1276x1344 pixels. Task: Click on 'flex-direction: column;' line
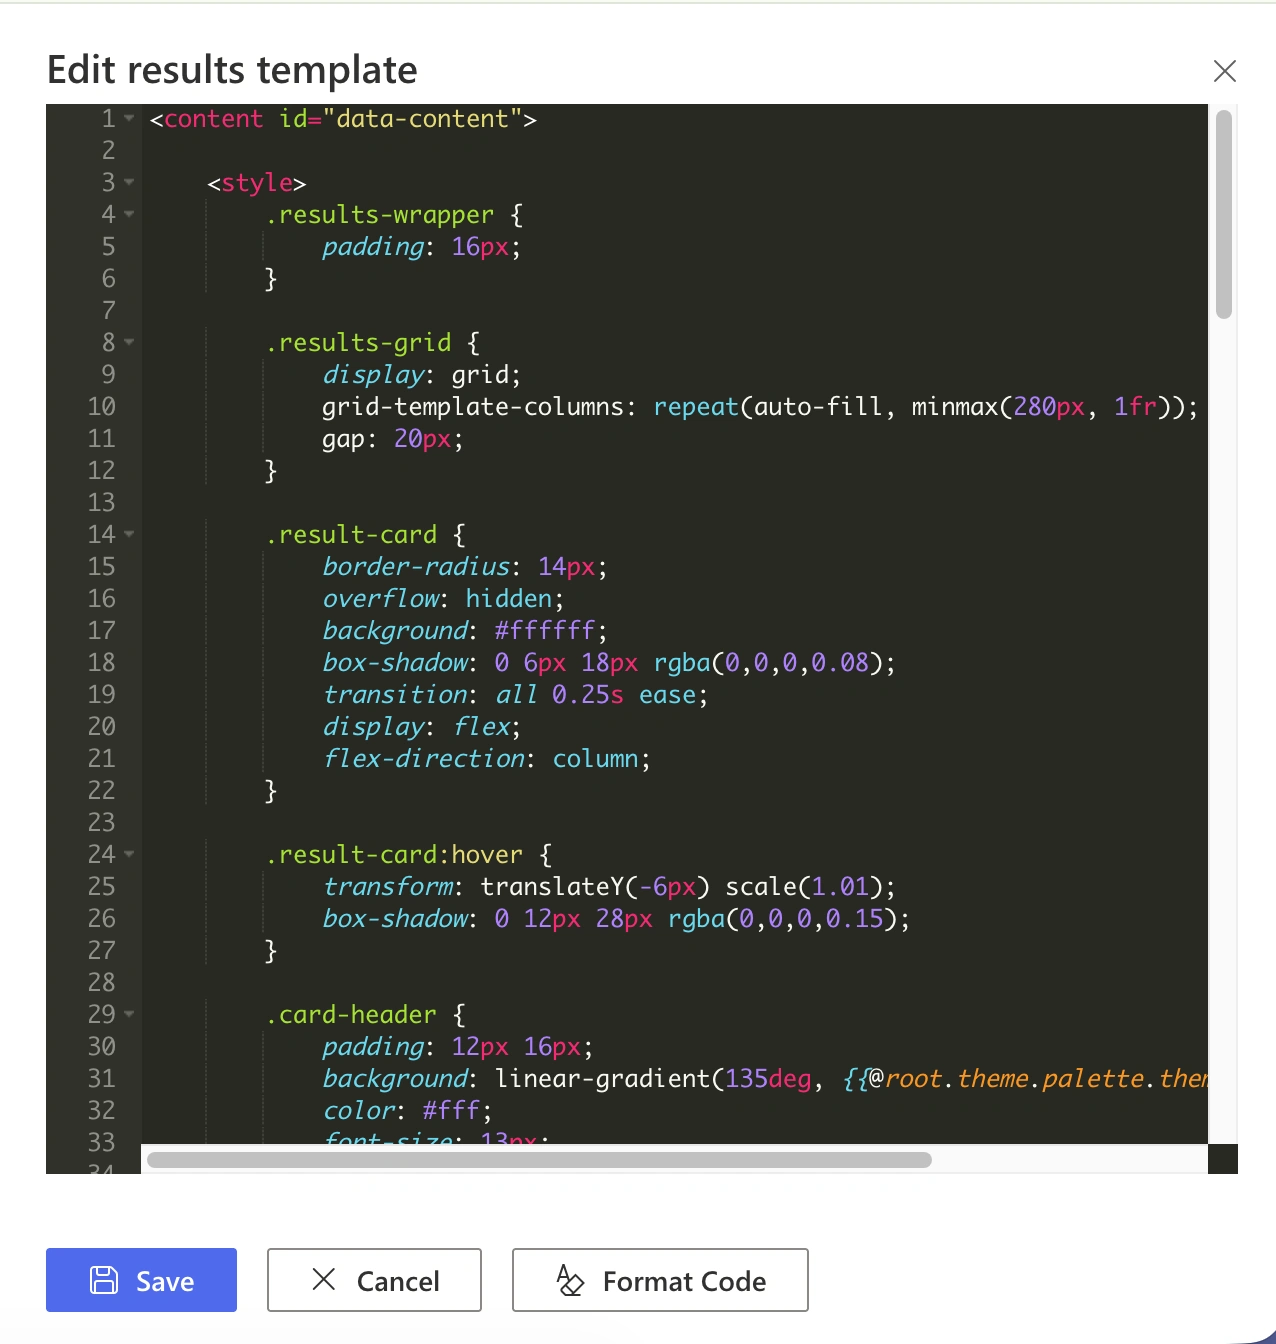(486, 759)
